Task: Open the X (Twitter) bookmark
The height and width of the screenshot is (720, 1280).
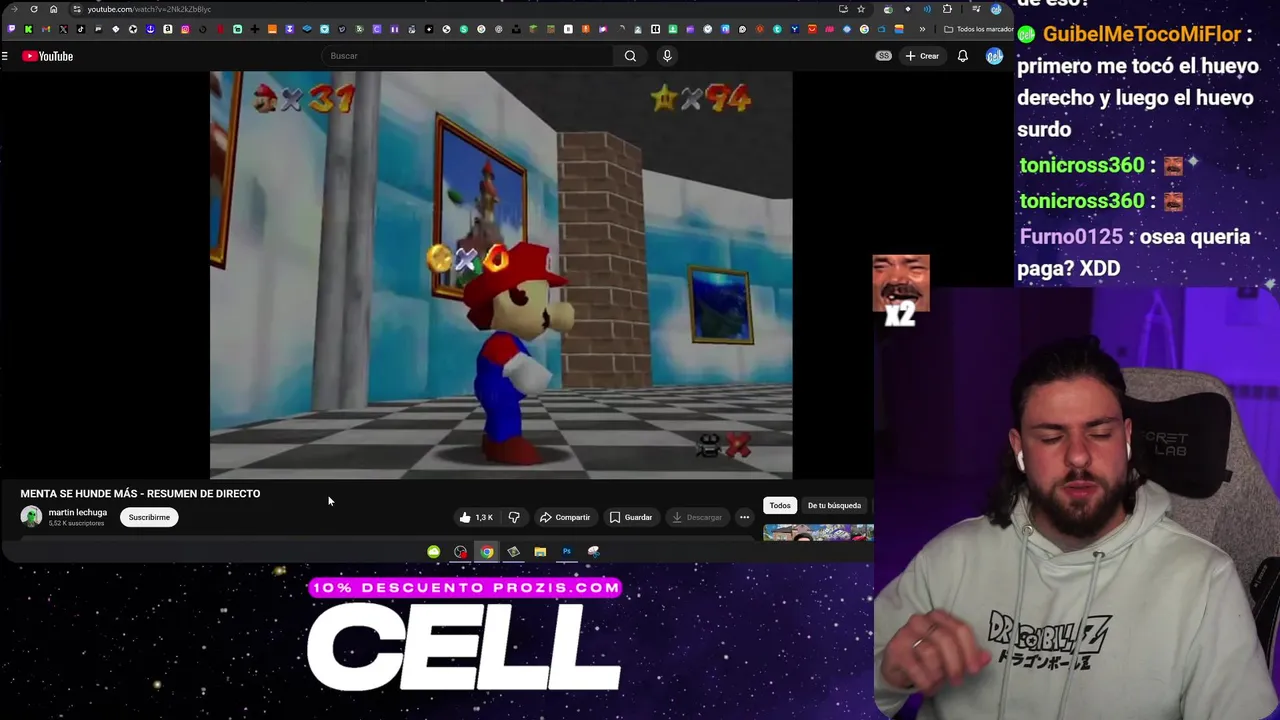Action: 63,29
